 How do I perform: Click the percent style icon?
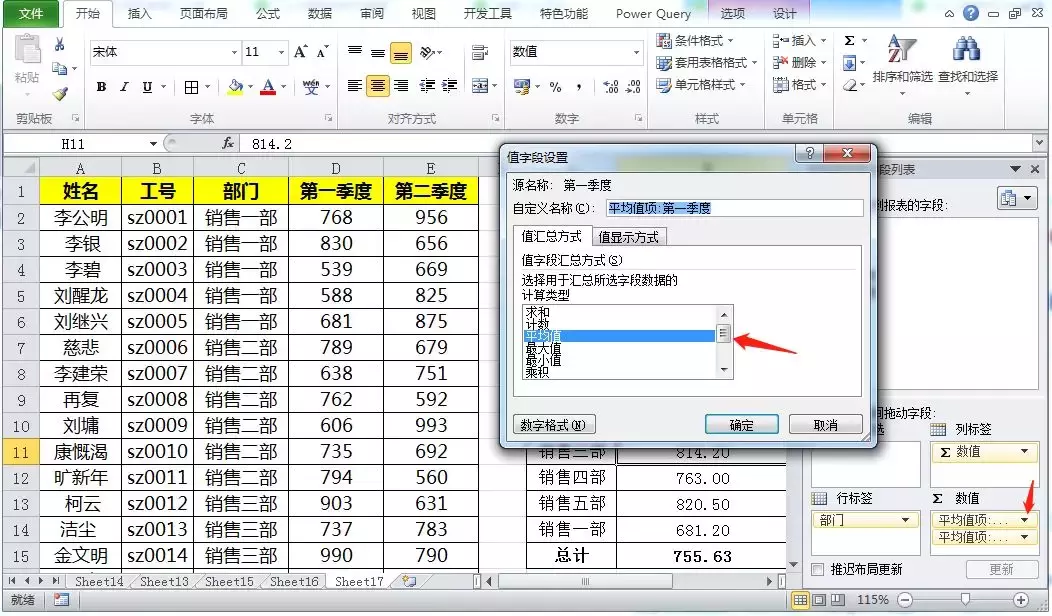tap(556, 87)
